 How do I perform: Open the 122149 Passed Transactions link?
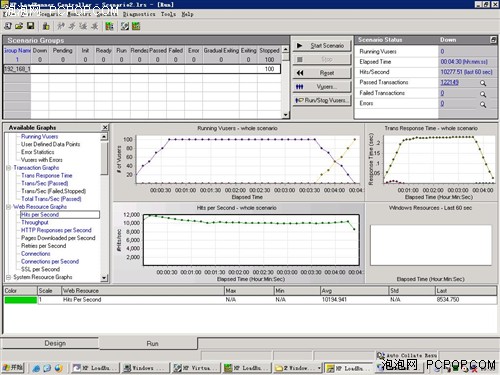[x=449, y=82]
